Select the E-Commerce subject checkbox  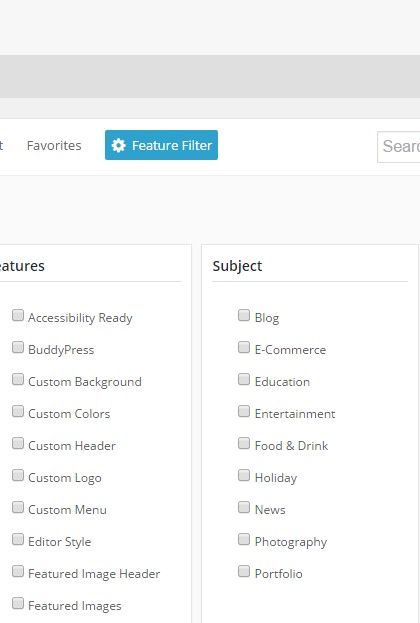244,347
